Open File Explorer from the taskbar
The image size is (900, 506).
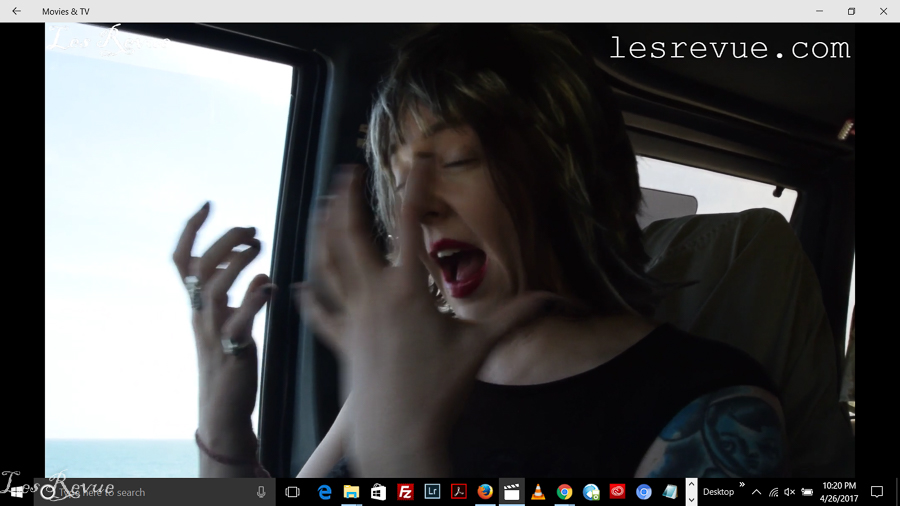click(x=351, y=492)
